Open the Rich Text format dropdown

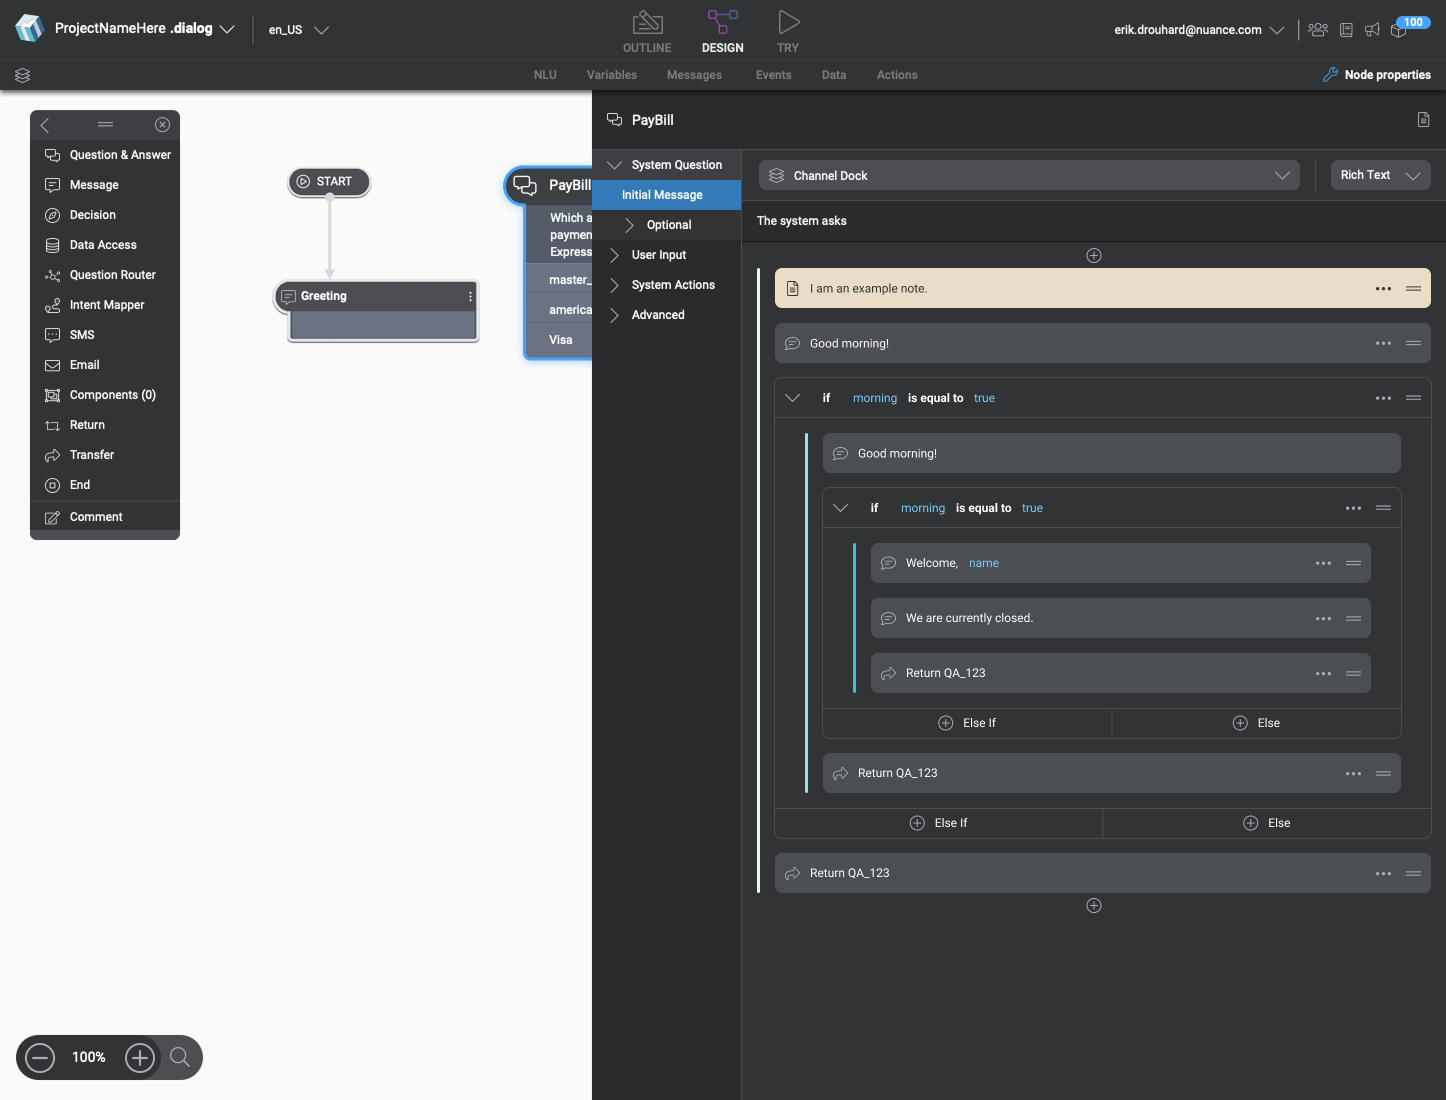pos(1380,175)
